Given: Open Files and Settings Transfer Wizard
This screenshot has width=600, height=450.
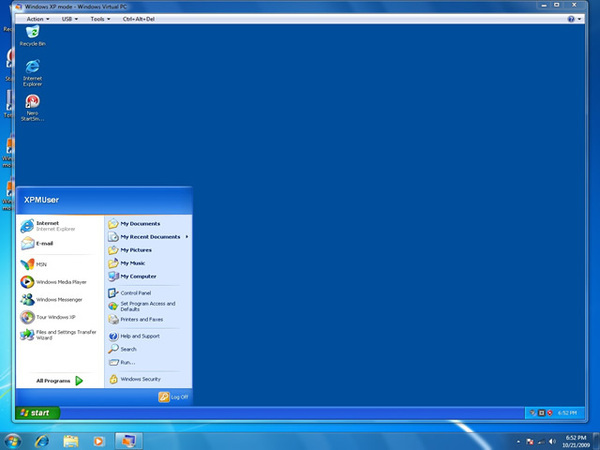Looking at the screenshot, I should pos(58,335).
